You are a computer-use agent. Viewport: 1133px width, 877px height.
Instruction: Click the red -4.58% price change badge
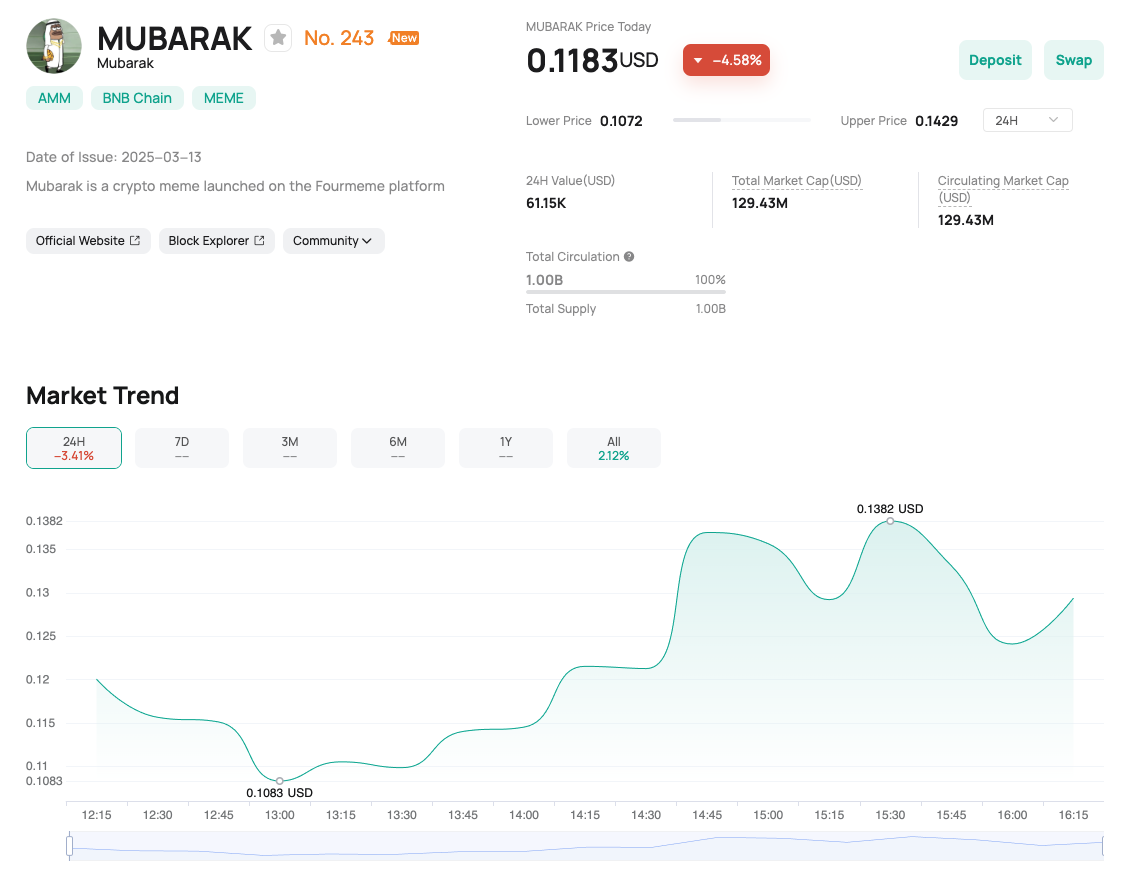tap(726, 60)
